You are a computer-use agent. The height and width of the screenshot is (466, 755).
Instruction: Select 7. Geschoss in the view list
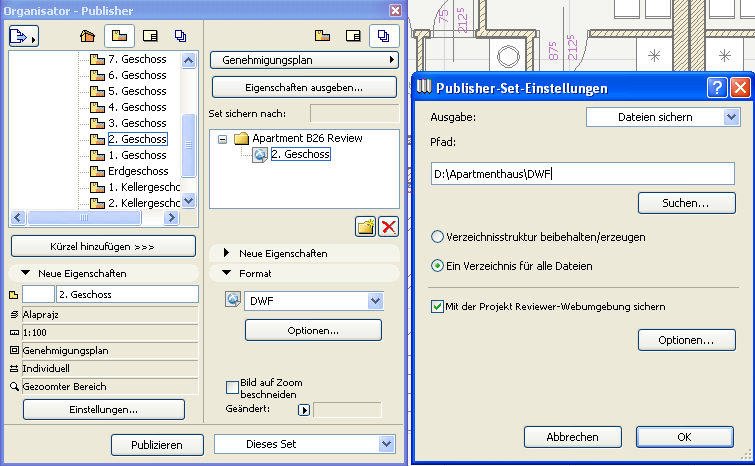137,59
